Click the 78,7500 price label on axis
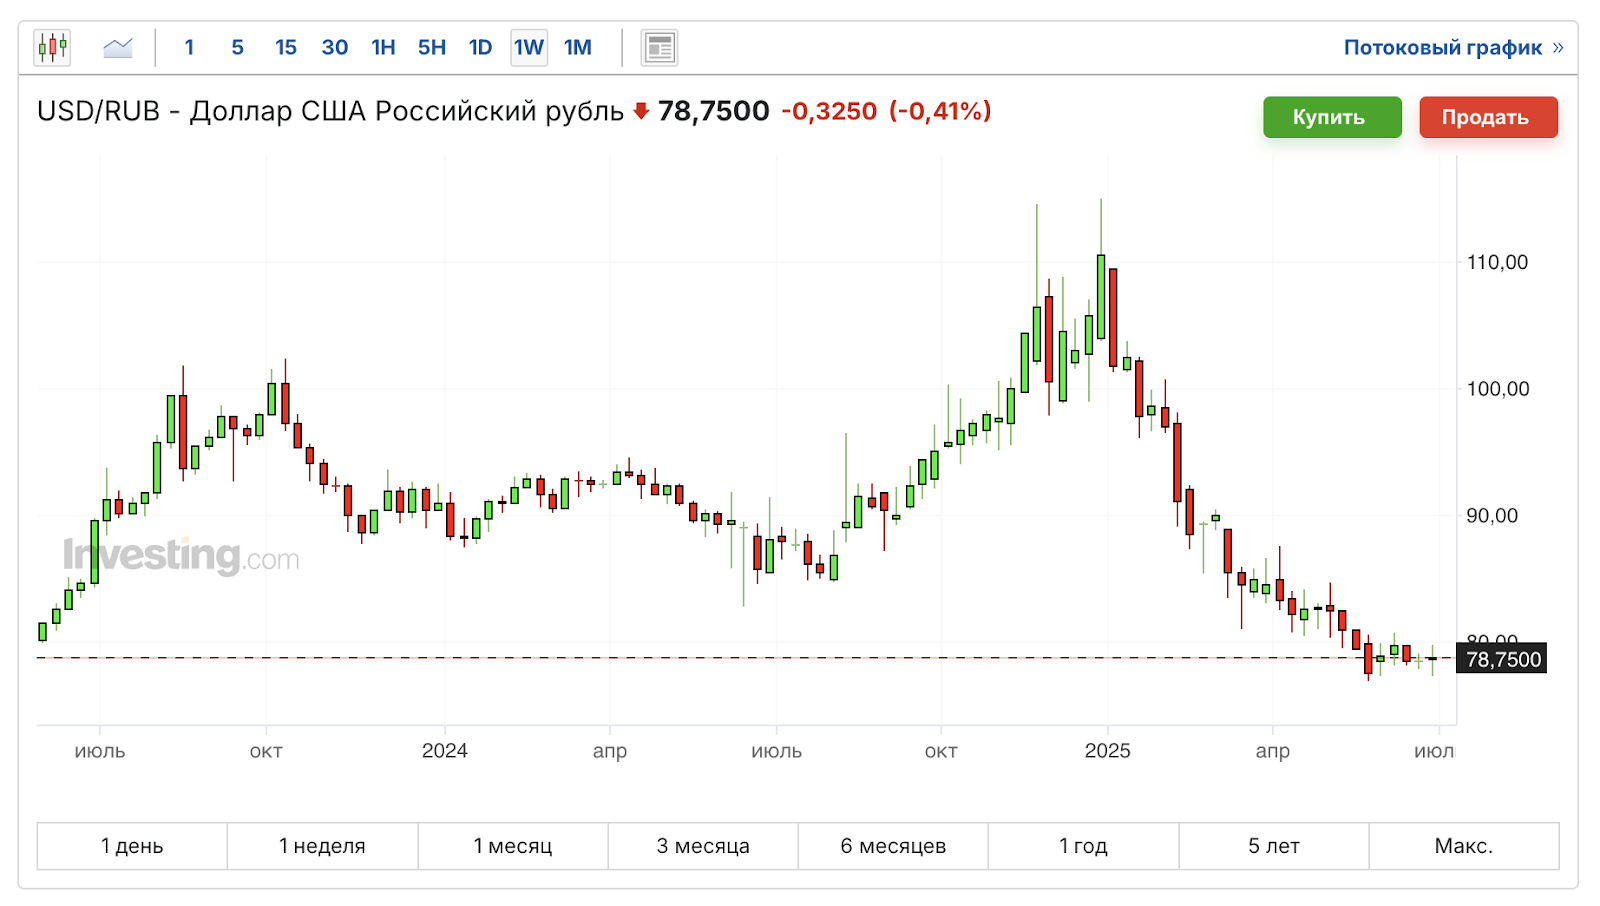 pyautogui.click(x=1502, y=659)
